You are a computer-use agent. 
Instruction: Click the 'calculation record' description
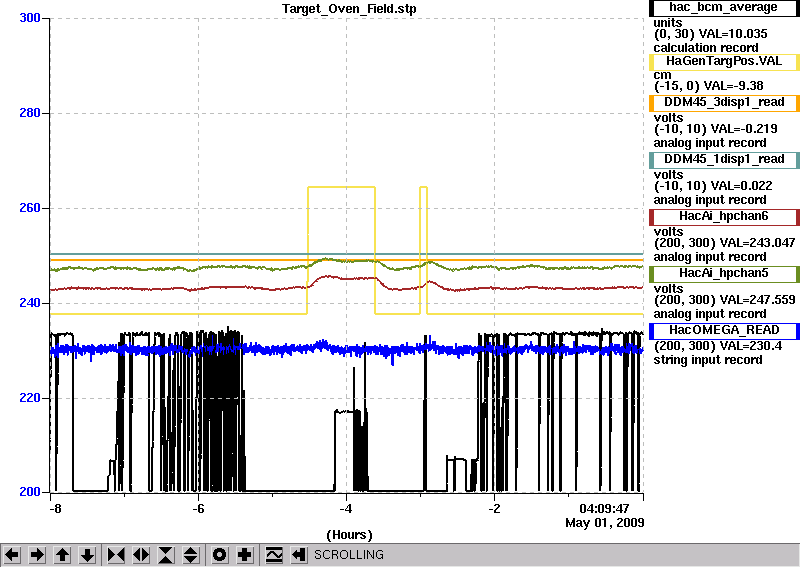point(706,48)
